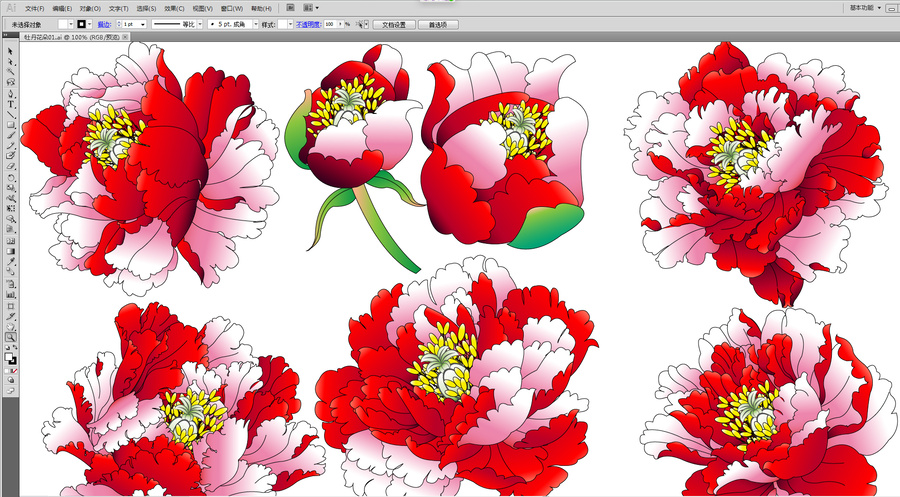Select the Symbol Sprayer tool
The image size is (900, 497).
[10, 284]
